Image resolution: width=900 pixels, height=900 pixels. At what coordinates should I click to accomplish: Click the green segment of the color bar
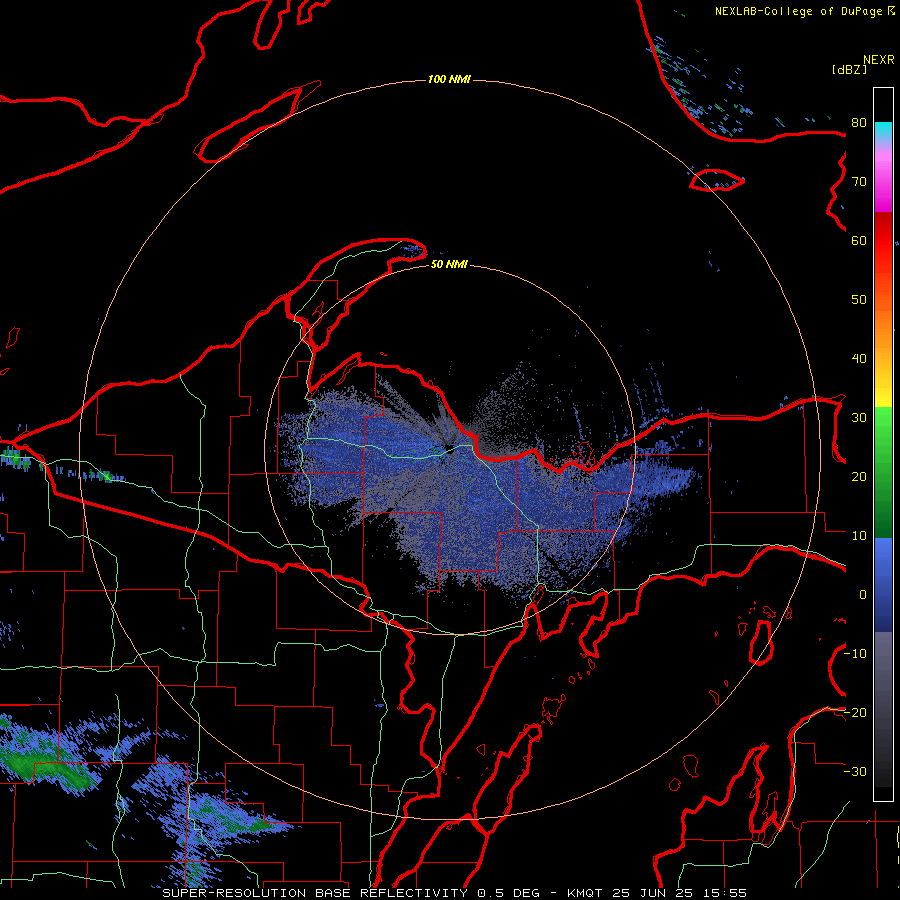883,472
